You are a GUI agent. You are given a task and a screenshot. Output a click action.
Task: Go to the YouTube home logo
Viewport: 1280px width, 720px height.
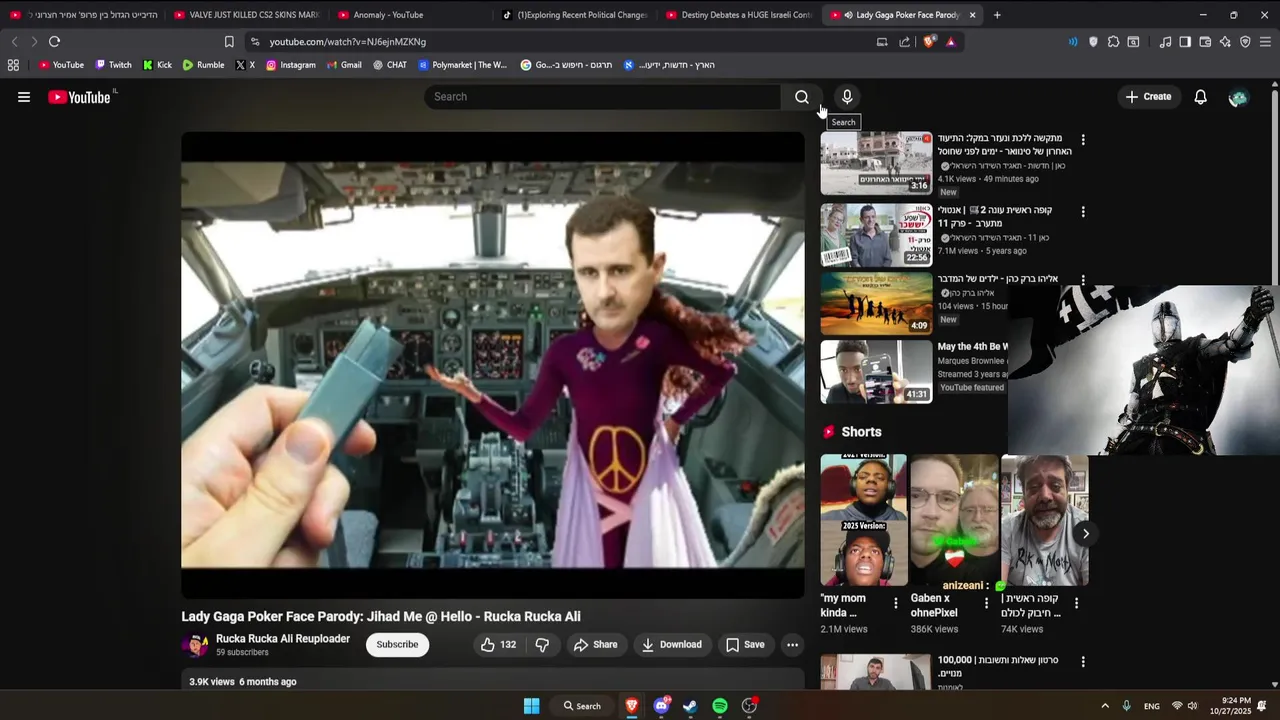pos(79,97)
